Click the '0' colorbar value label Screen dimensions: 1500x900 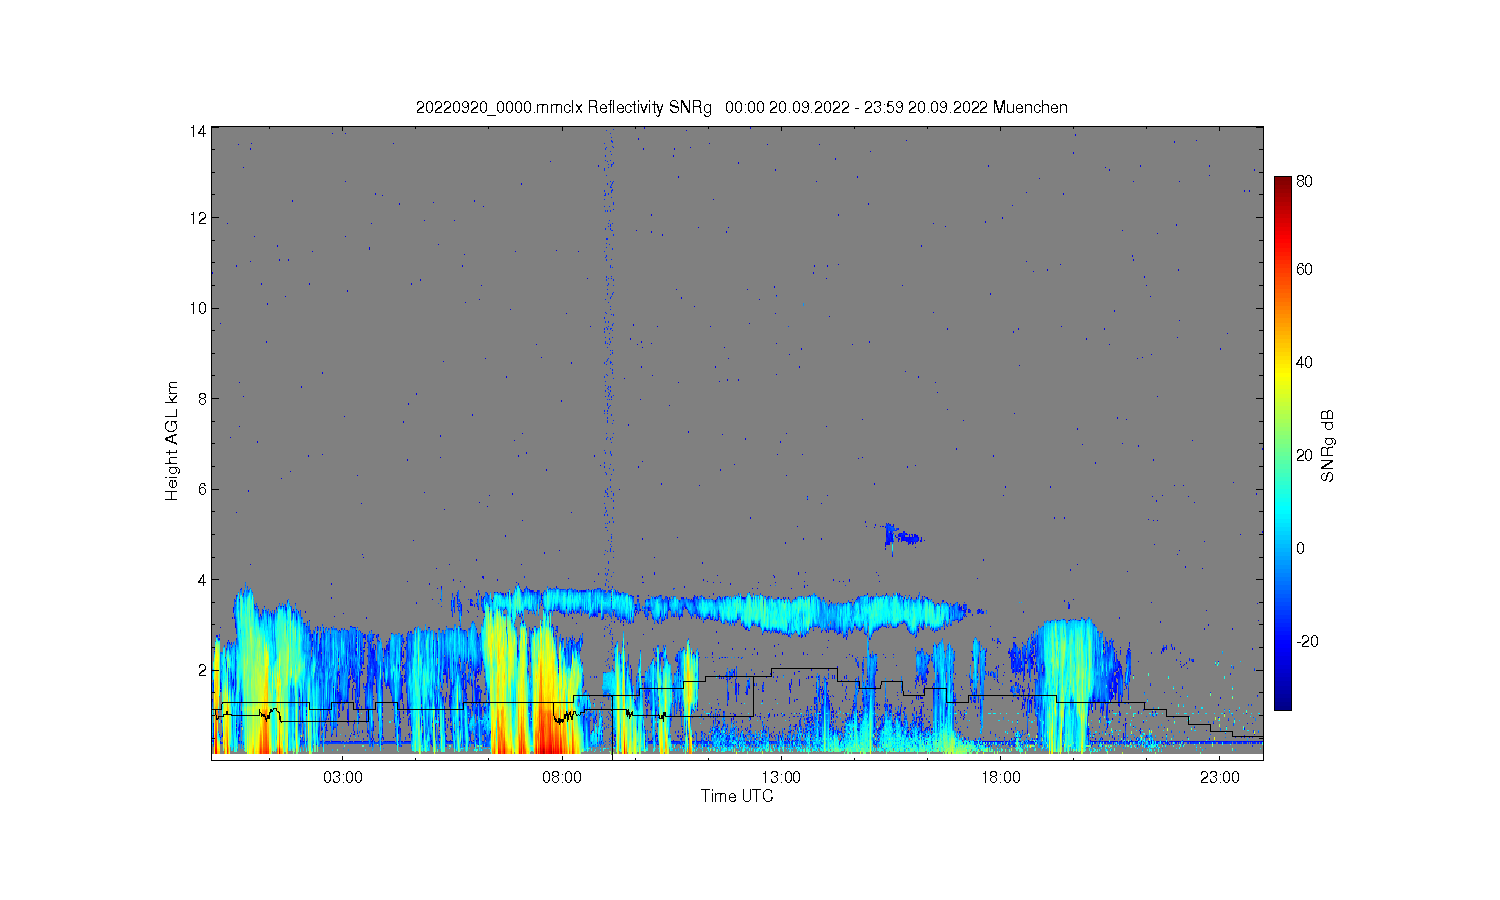(1300, 548)
